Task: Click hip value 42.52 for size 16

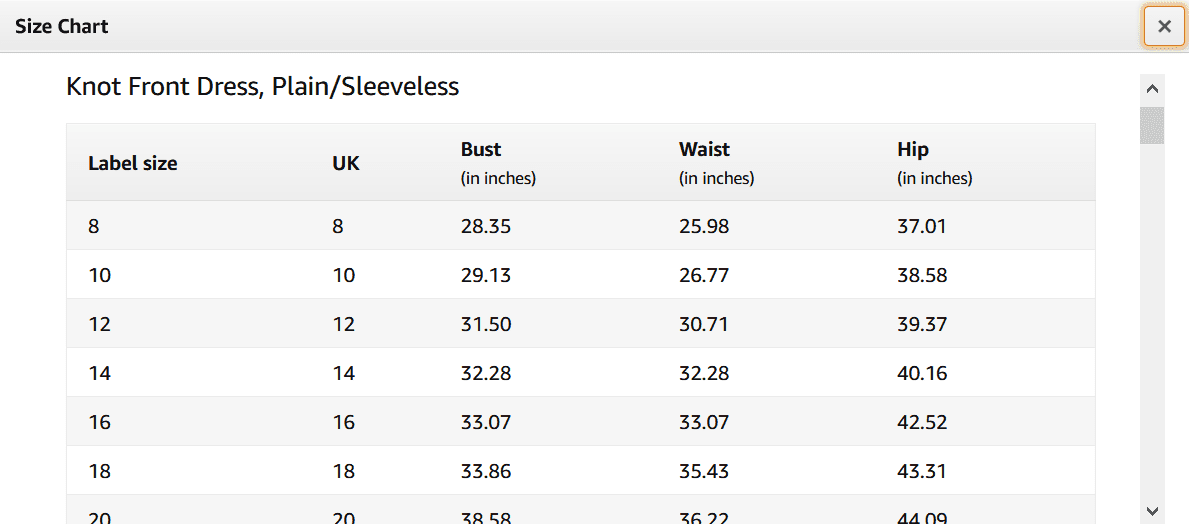Action: [x=922, y=423]
